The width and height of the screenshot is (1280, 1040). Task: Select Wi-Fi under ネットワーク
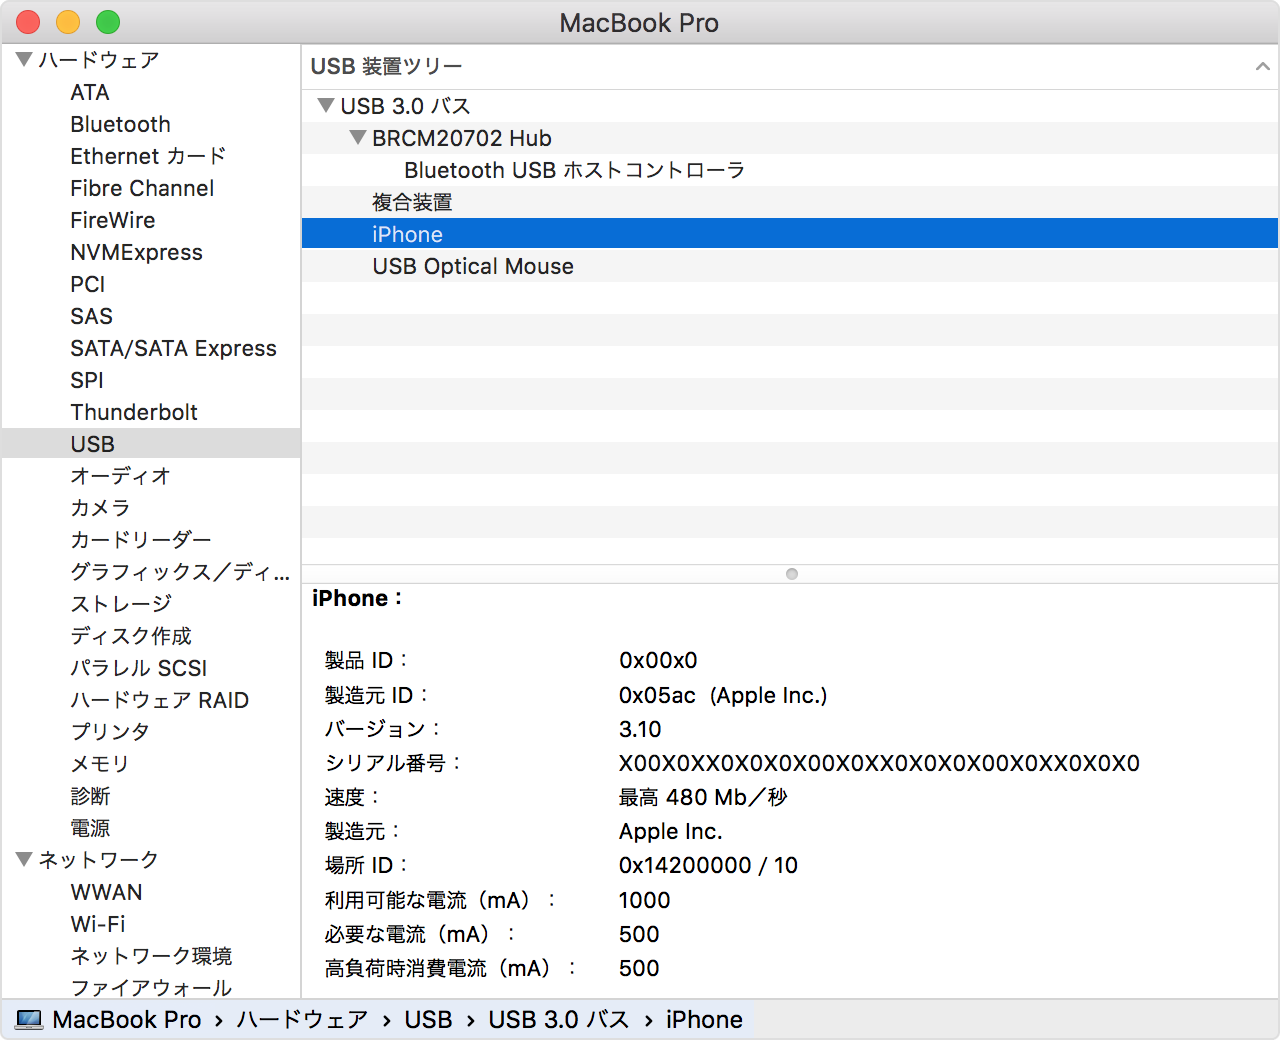pyautogui.click(x=98, y=924)
